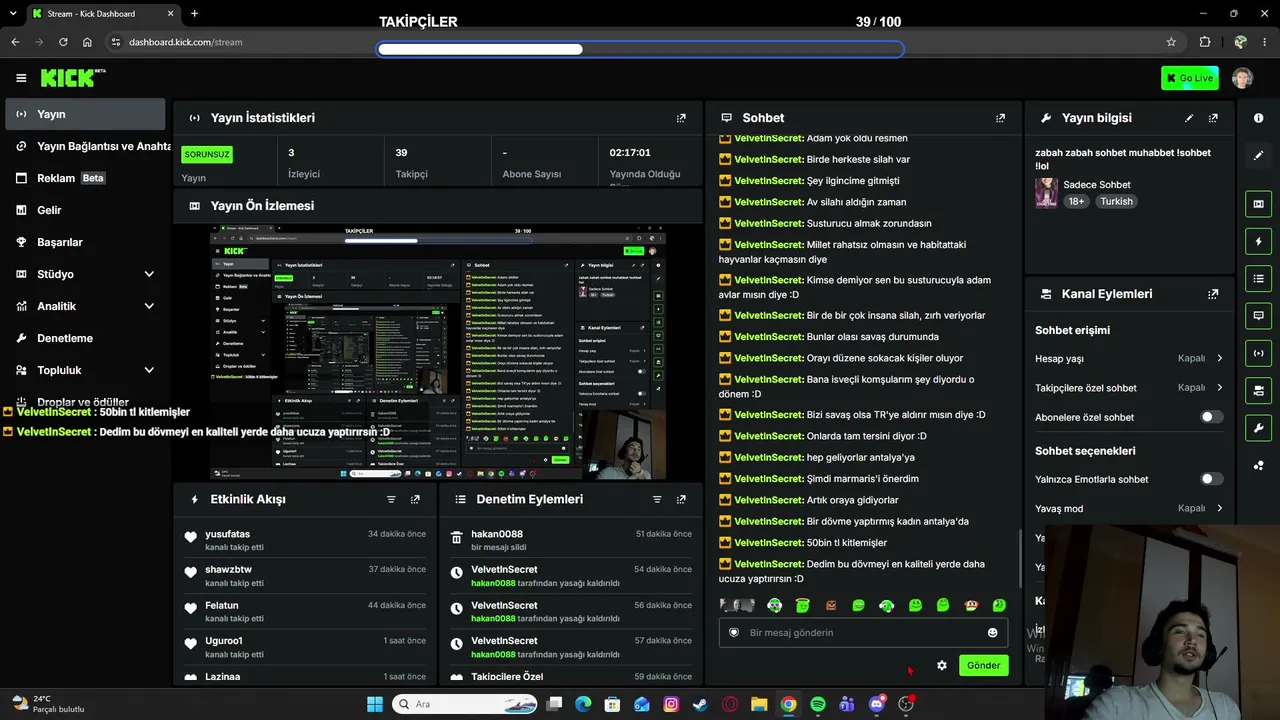Open Yavaş mod setting chevron
This screenshot has width=1280, height=720.
[1220, 508]
